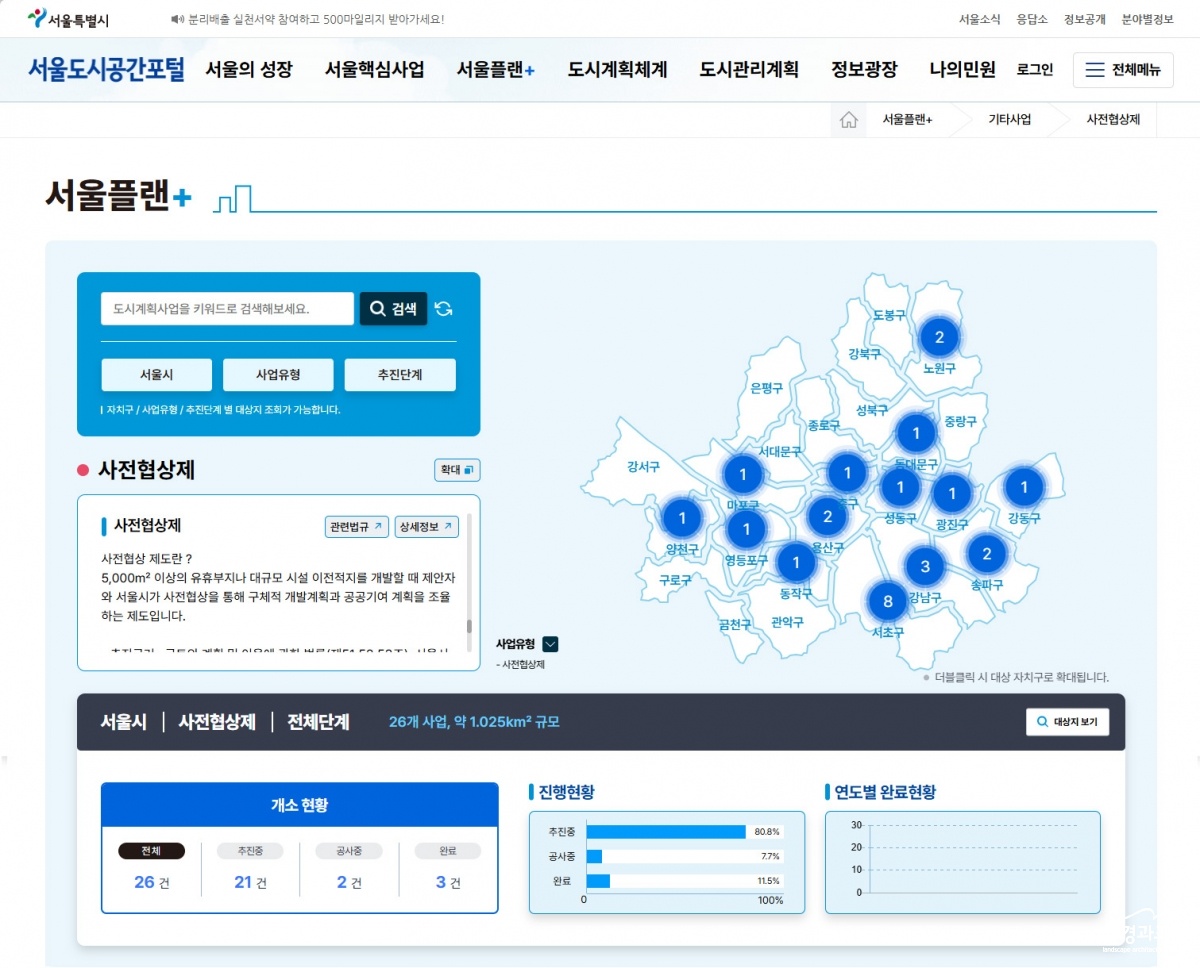1200x968 pixels.
Task: Click the 완료 11.5% progress bar
Action: point(598,881)
